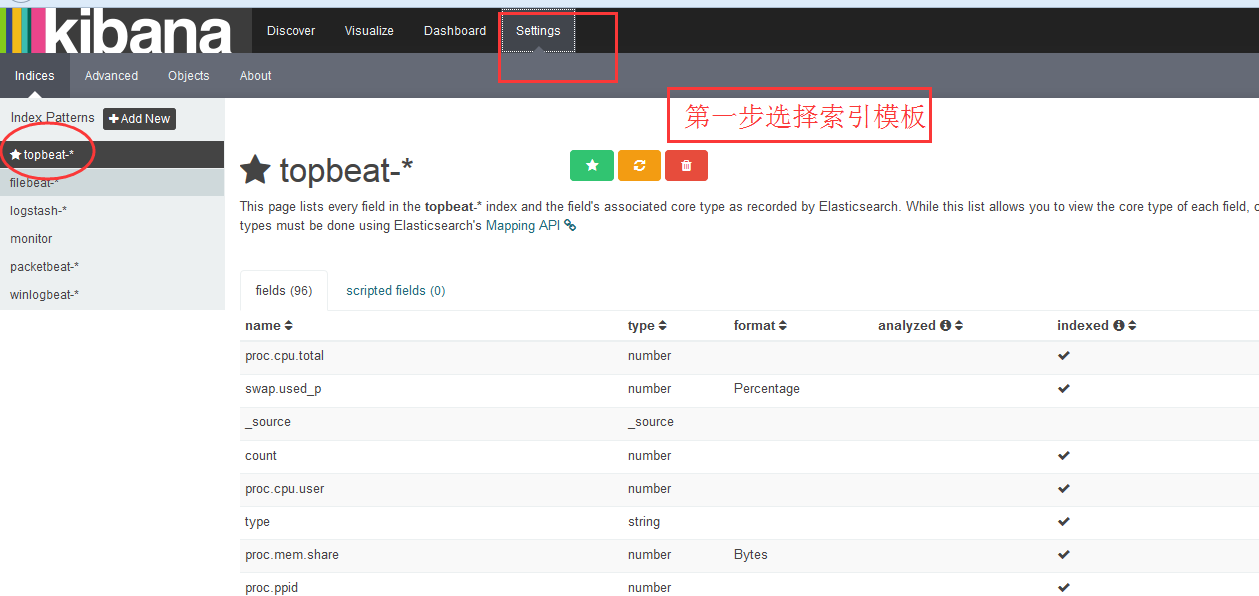
Task: Click info icon next to indexed column
Action: click(x=1118, y=325)
